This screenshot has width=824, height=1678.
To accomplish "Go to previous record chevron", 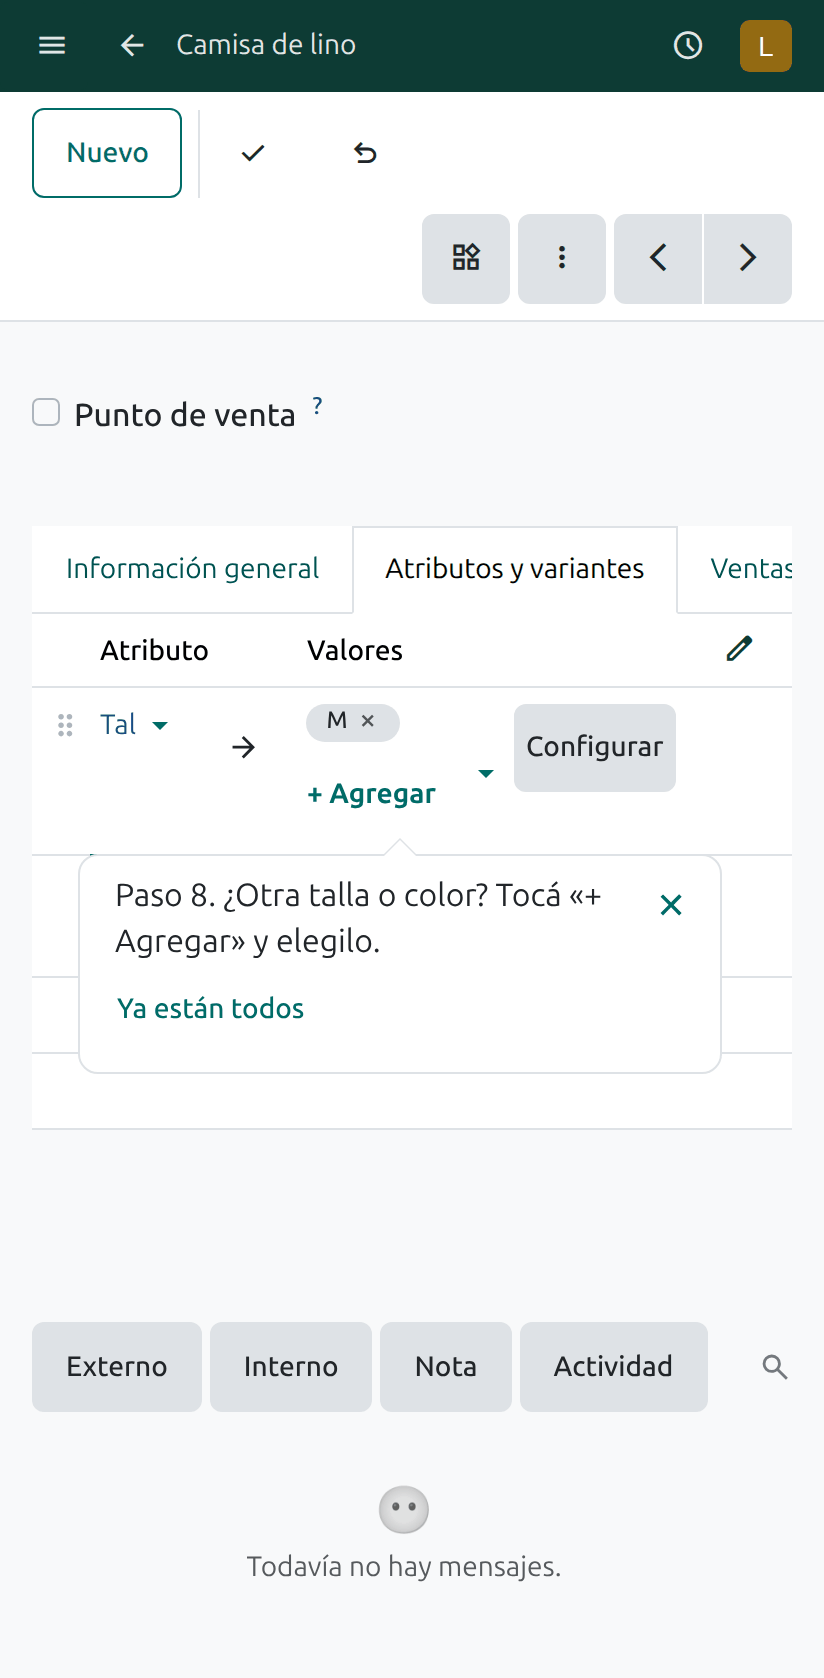I will (658, 258).
